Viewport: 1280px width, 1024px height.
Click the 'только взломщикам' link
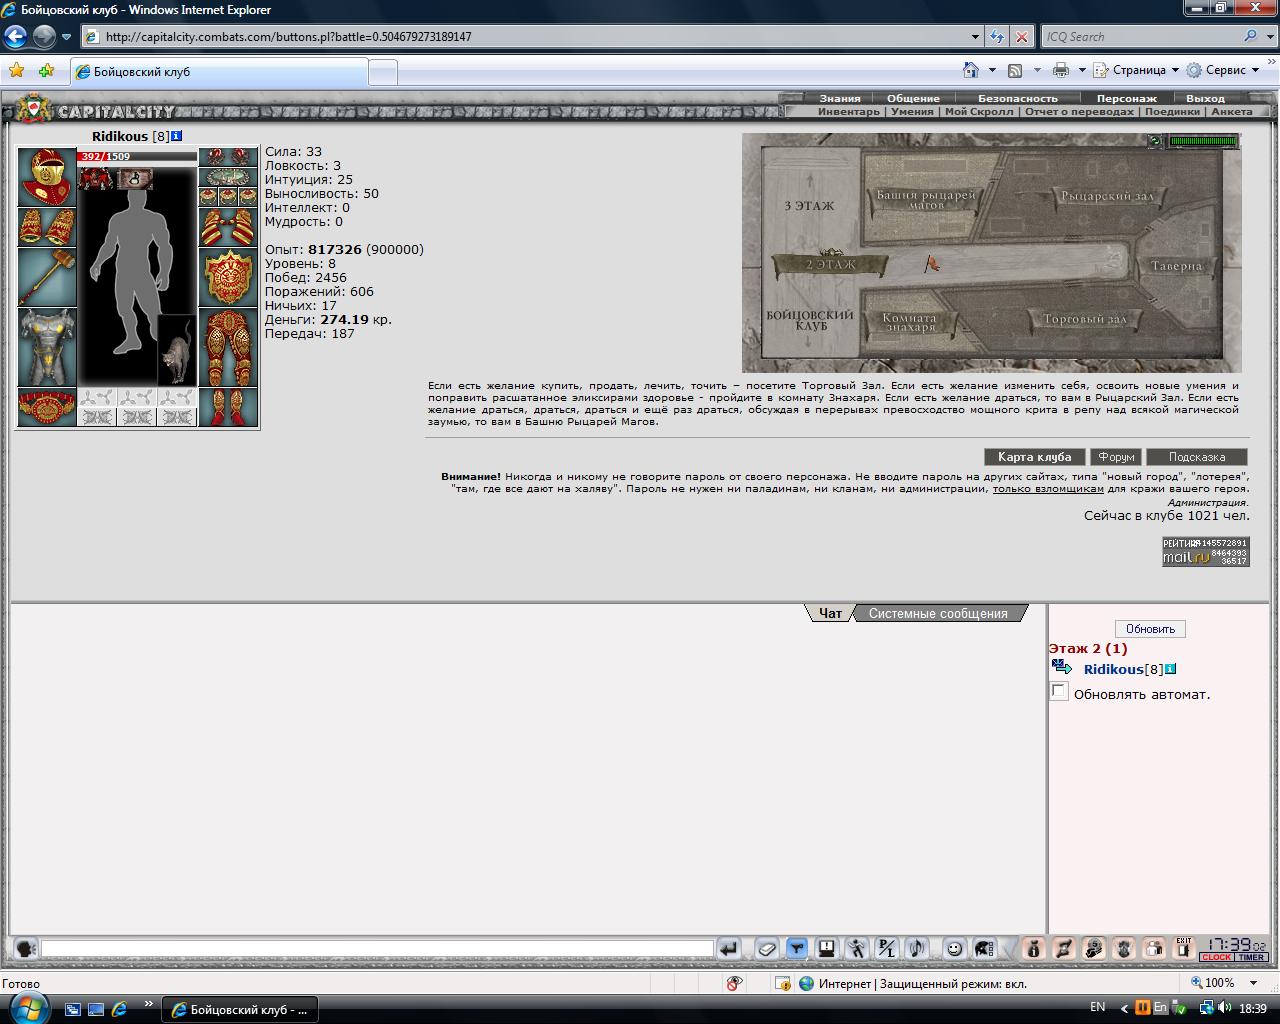(1048, 489)
